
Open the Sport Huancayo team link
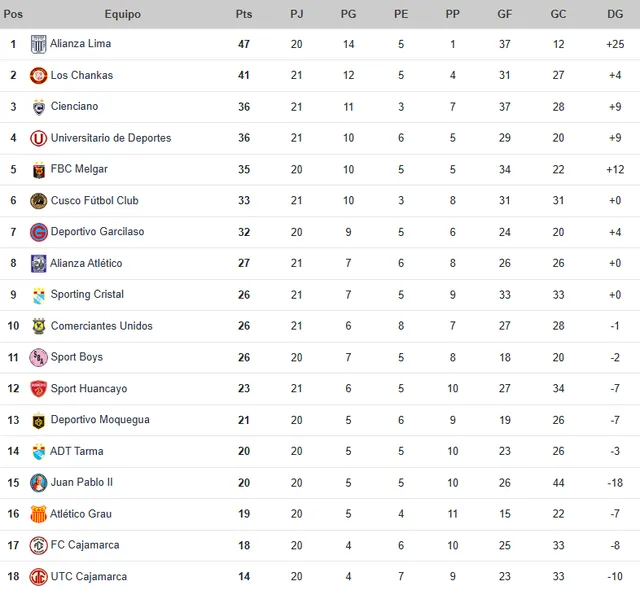click(x=89, y=389)
